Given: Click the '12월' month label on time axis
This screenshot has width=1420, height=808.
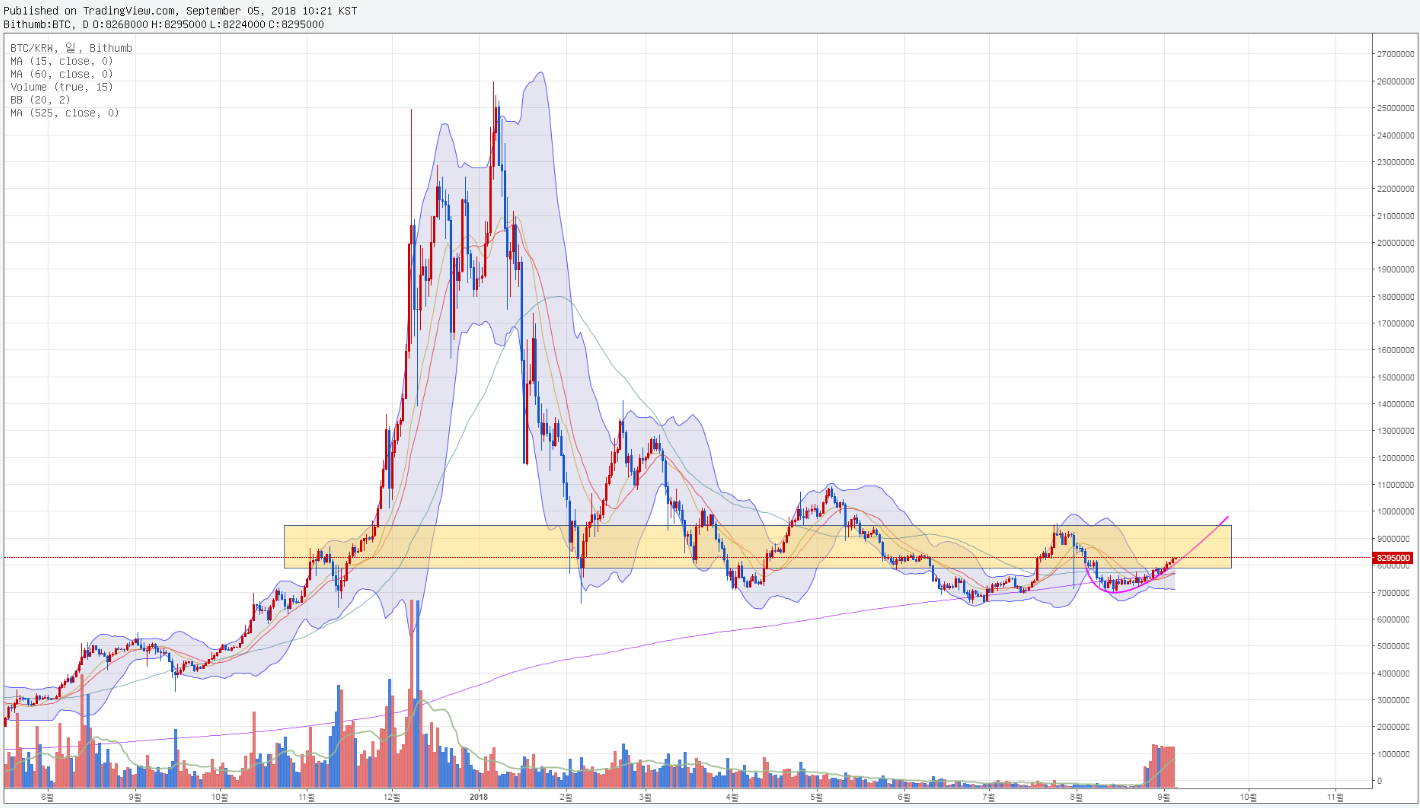Looking at the screenshot, I should pos(391,797).
